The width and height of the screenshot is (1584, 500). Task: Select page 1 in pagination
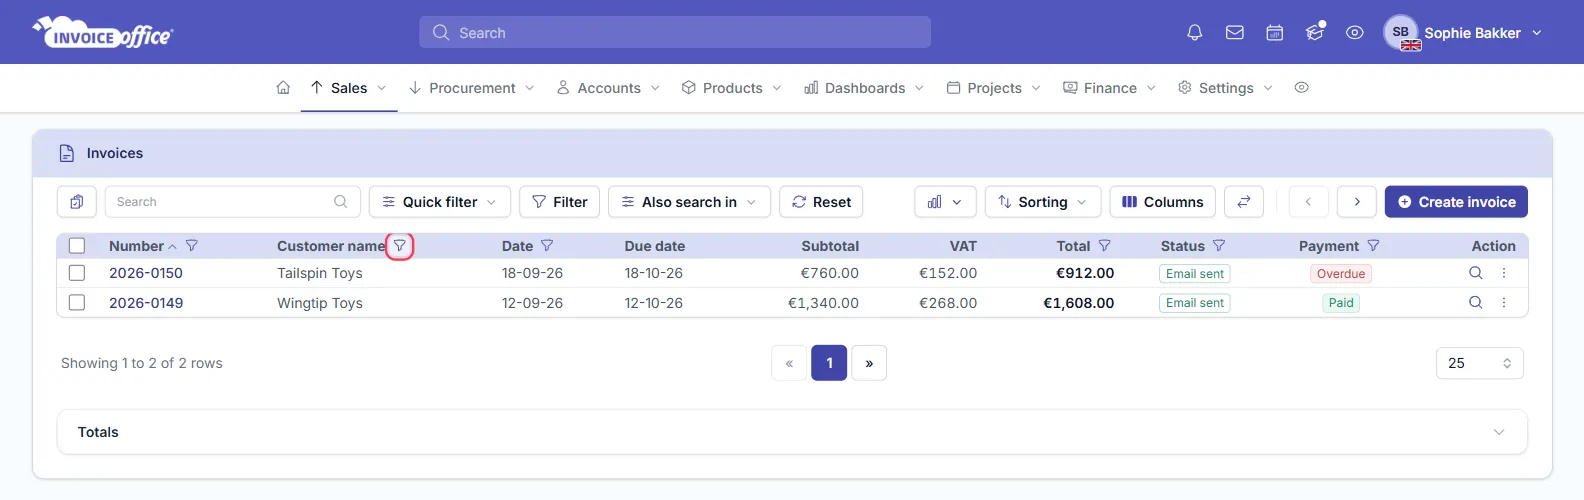coord(829,363)
